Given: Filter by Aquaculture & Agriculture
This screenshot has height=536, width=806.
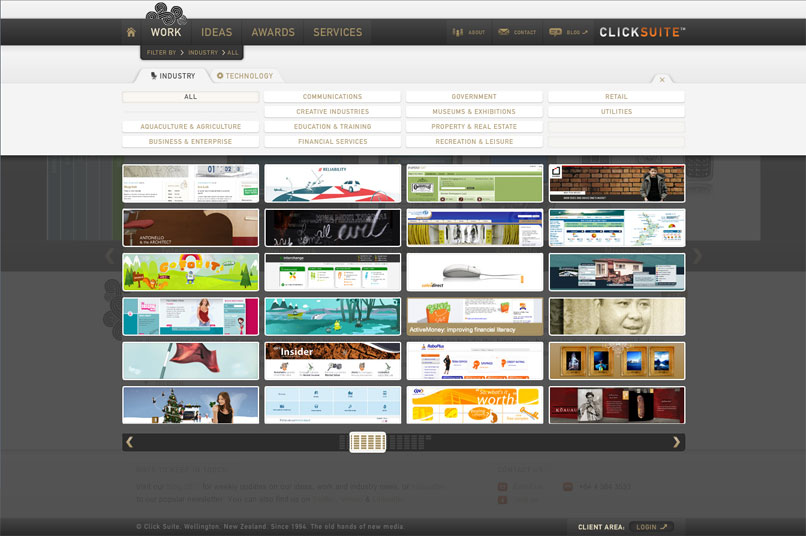Looking at the screenshot, I should (191, 126).
